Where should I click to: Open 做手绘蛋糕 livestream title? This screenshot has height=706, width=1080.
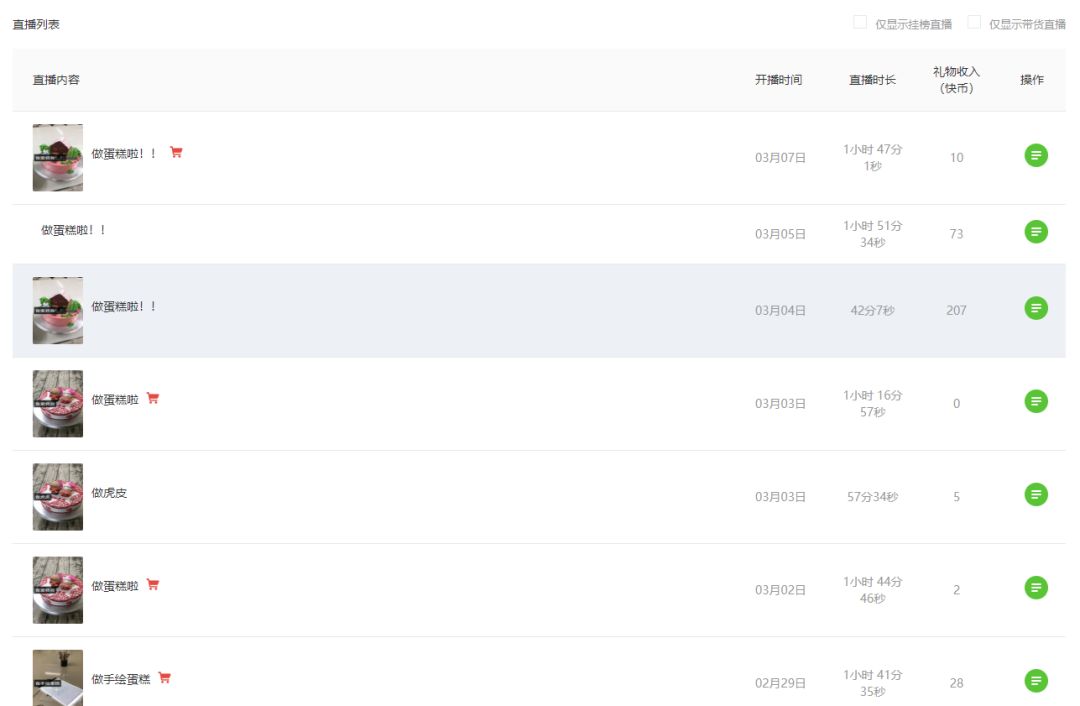[121, 679]
